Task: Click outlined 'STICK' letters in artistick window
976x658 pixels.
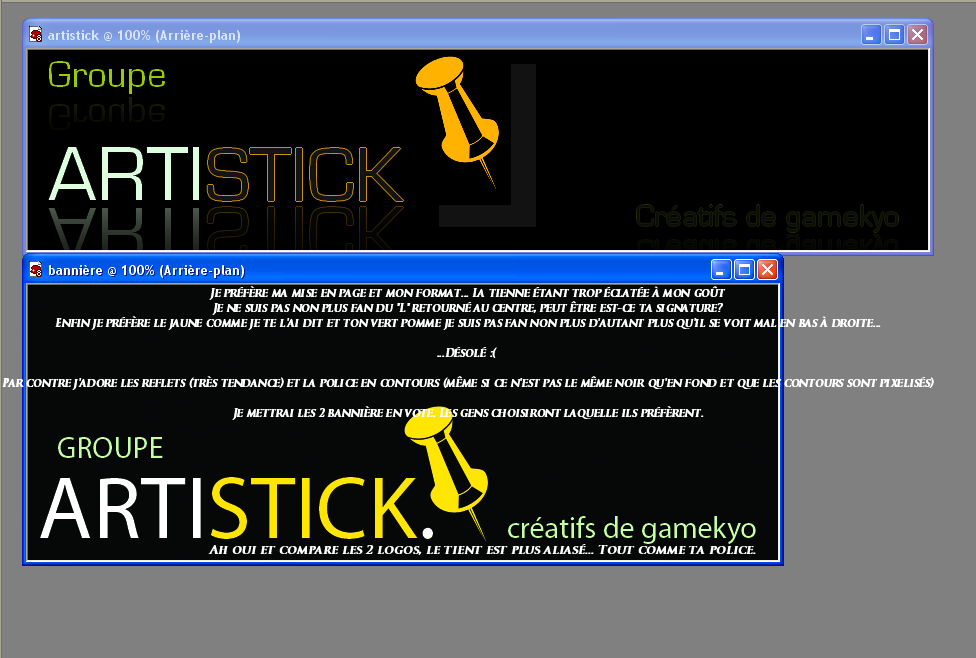Action: point(304,174)
